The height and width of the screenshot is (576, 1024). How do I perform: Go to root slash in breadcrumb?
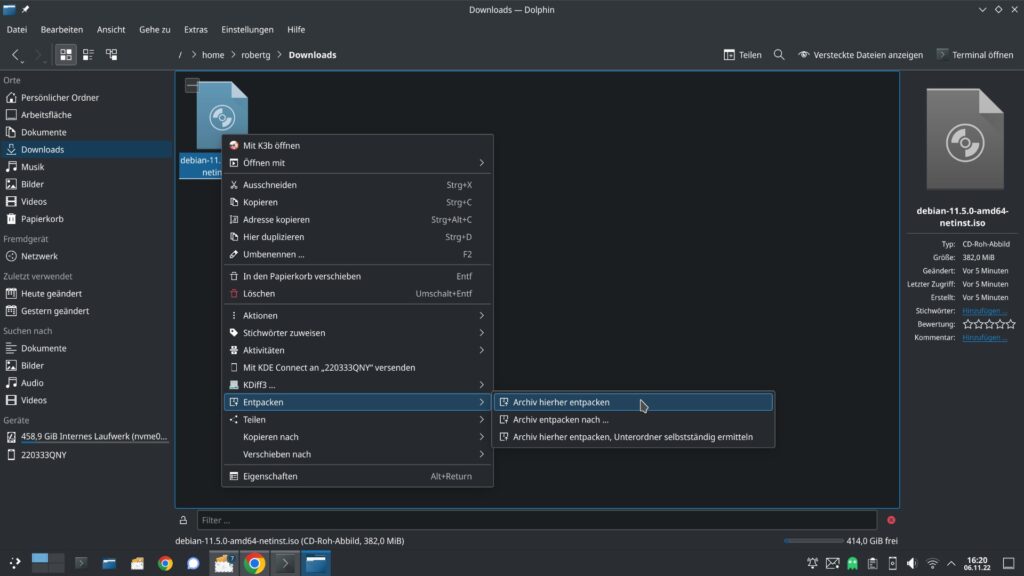(180, 55)
